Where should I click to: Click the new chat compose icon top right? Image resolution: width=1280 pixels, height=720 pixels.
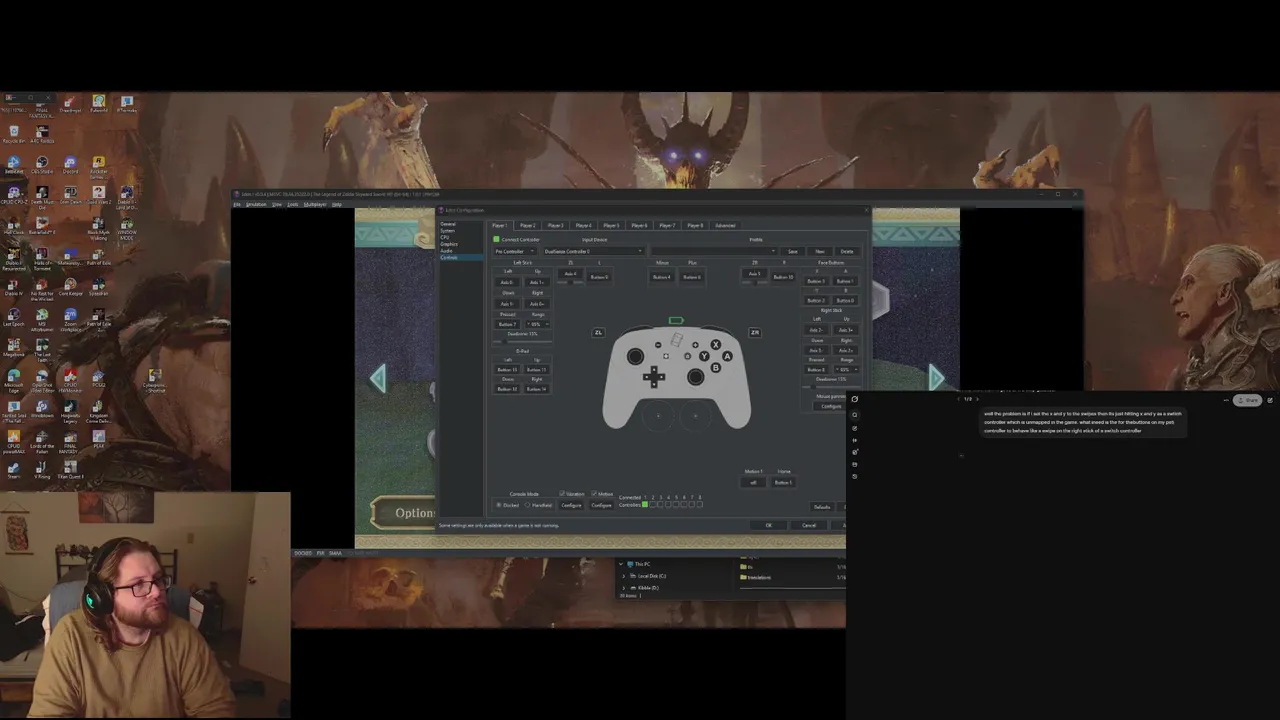(1270, 400)
